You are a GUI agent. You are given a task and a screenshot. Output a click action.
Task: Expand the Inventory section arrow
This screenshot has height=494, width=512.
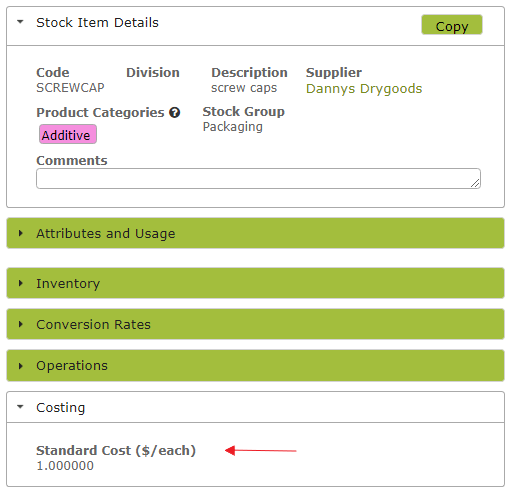[x=21, y=283]
